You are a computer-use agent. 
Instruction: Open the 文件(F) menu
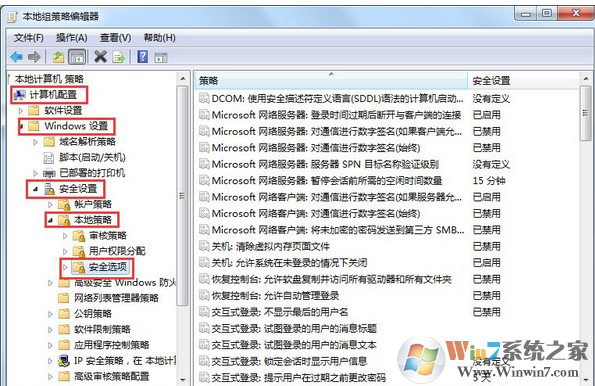click(28, 38)
